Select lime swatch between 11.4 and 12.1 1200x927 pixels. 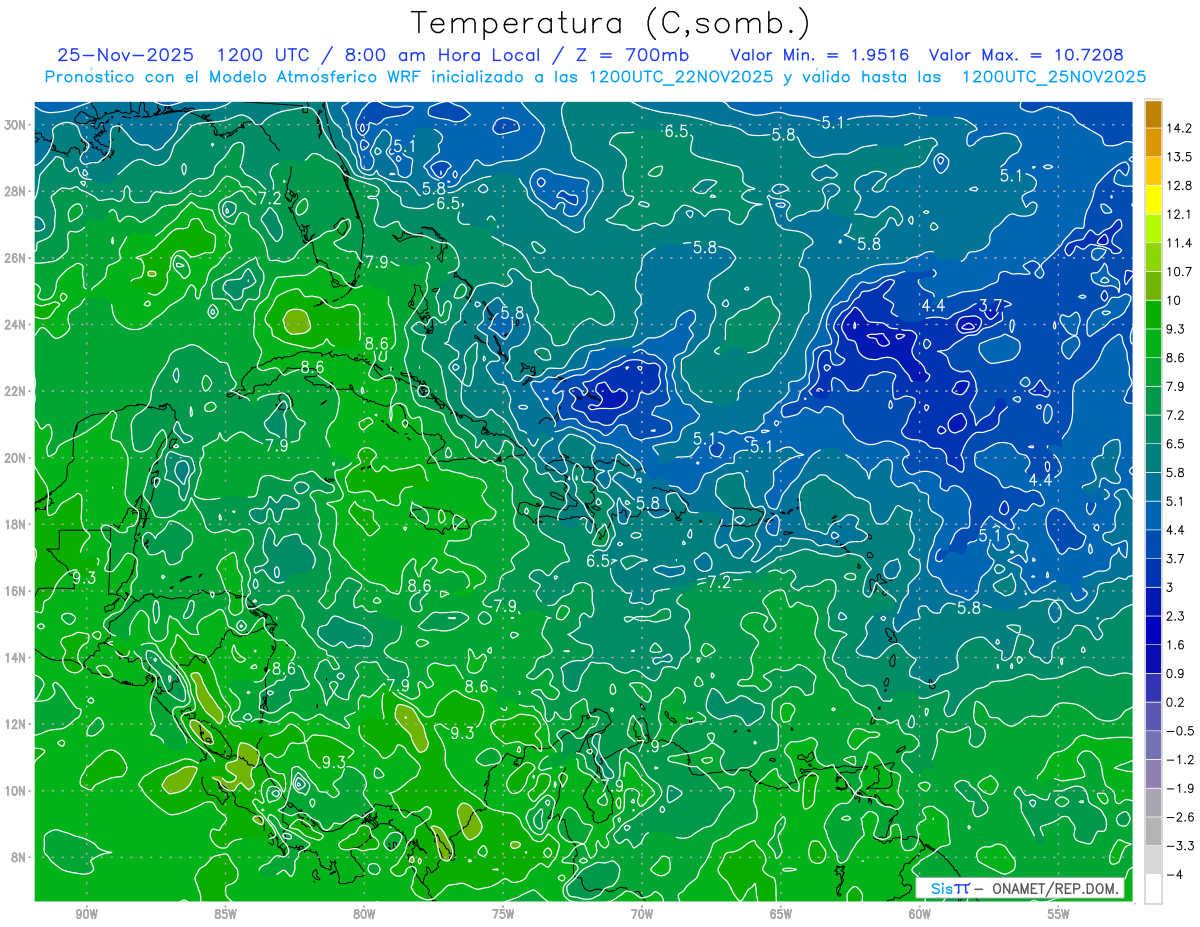[1153, 229]
